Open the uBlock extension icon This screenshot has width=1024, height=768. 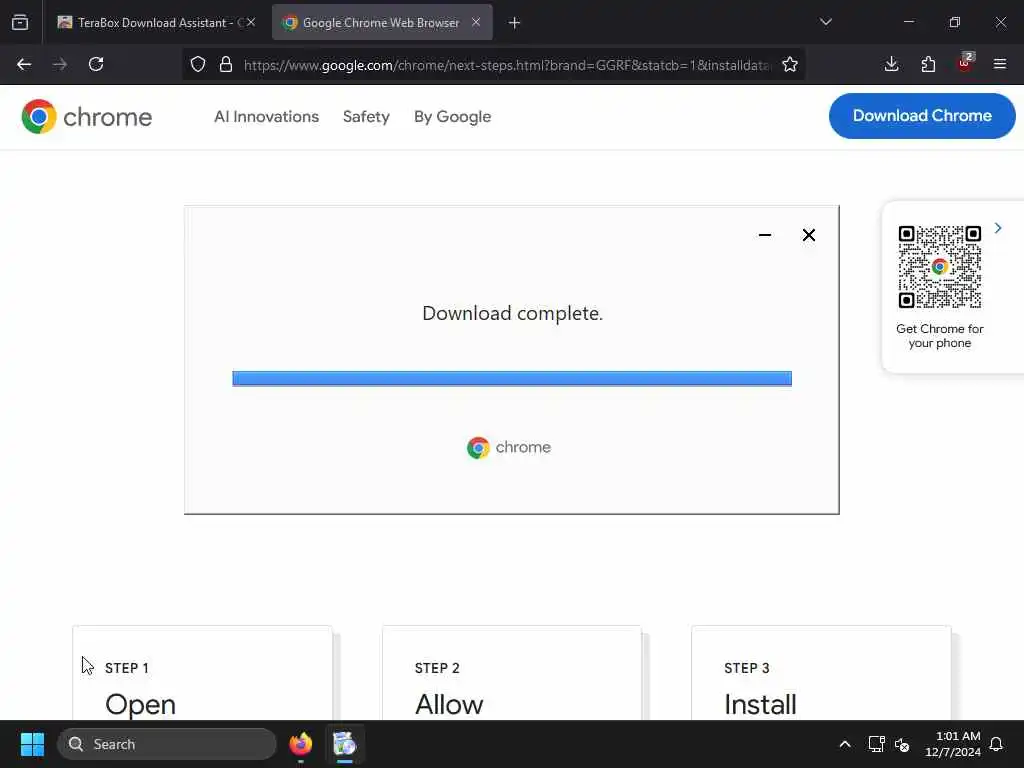pyautogui.click(x=965, y=63)
